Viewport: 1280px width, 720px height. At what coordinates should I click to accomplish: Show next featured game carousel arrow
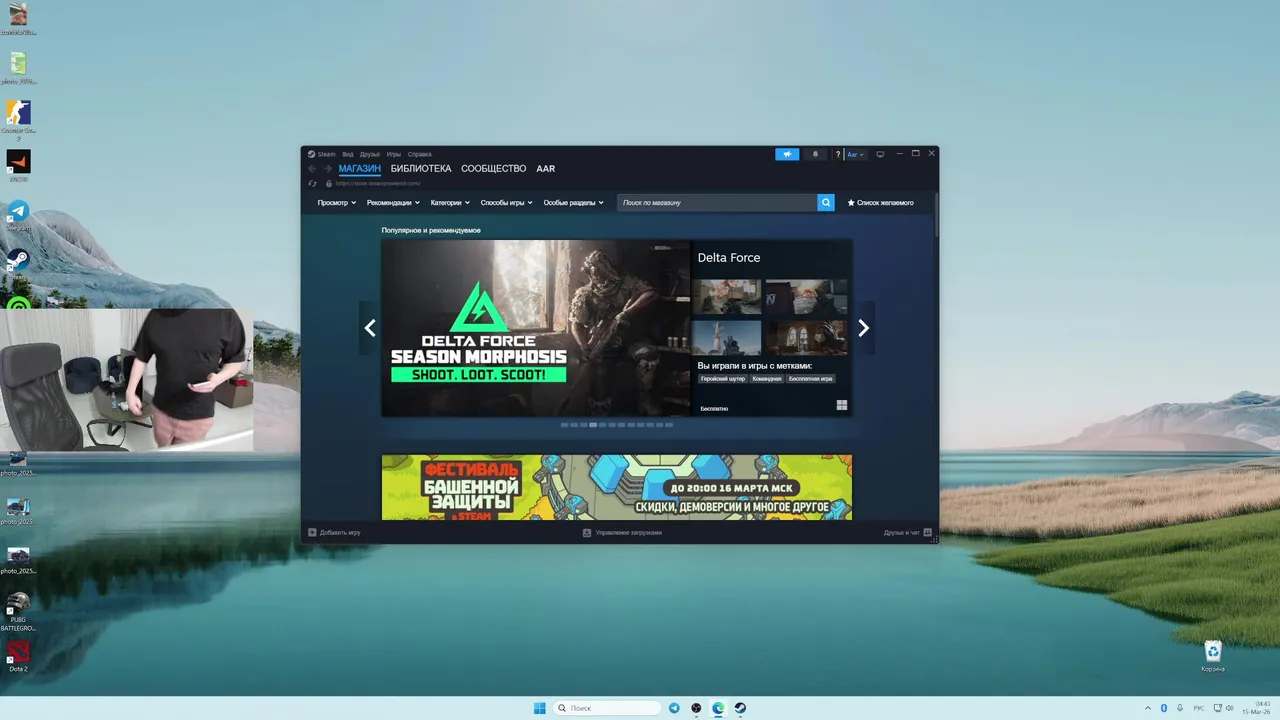[864, 328]
